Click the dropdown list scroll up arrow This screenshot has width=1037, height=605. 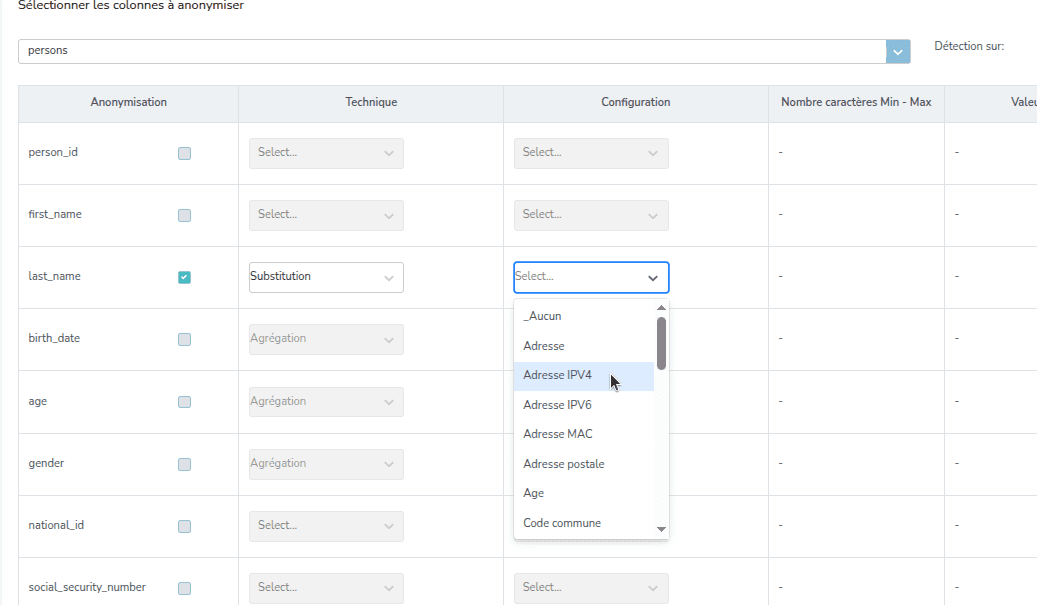[661, 308]
